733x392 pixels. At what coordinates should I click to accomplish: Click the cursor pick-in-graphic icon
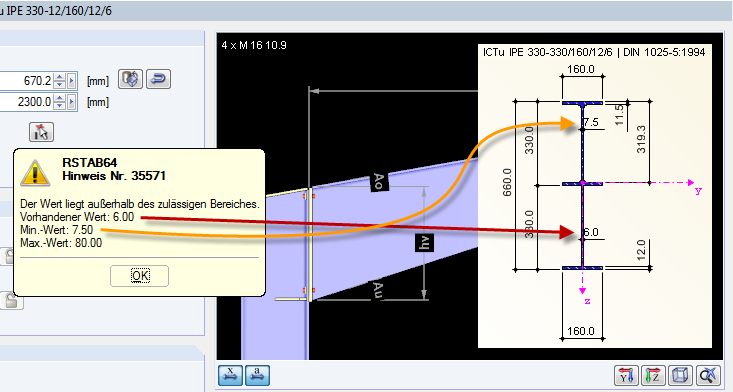[41, 132]
